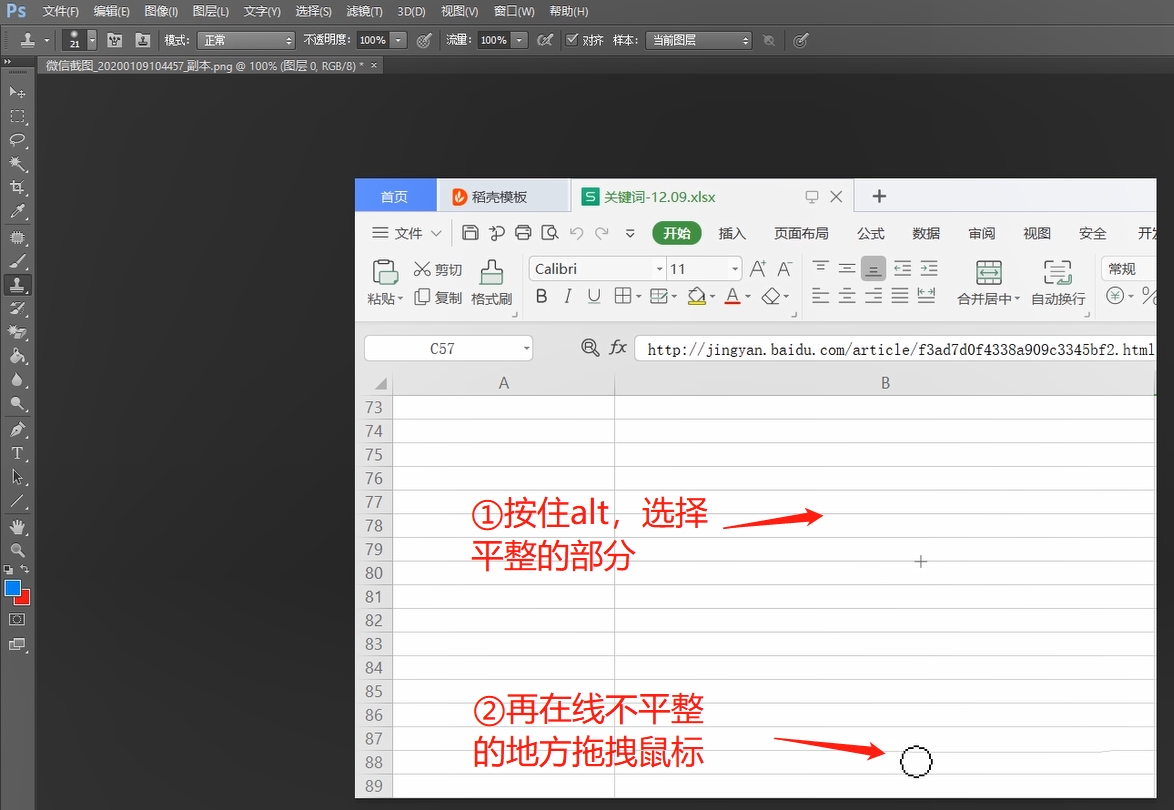Open the 模式 blend mode dropdown
This screenshot has height=810, width=1174.
[x=246, y=40]
